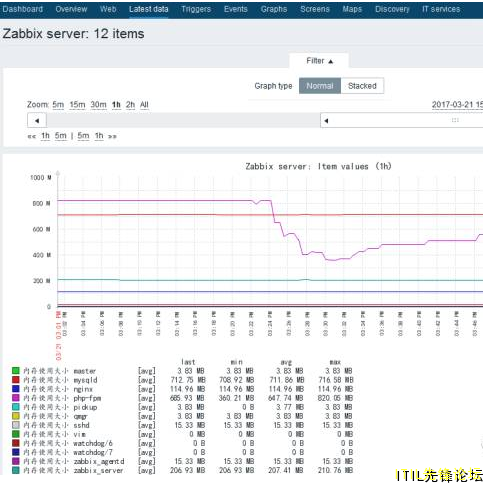Click the blue nginx legend swatch
This screenshot has width=483, height=486.
[16, 389]
